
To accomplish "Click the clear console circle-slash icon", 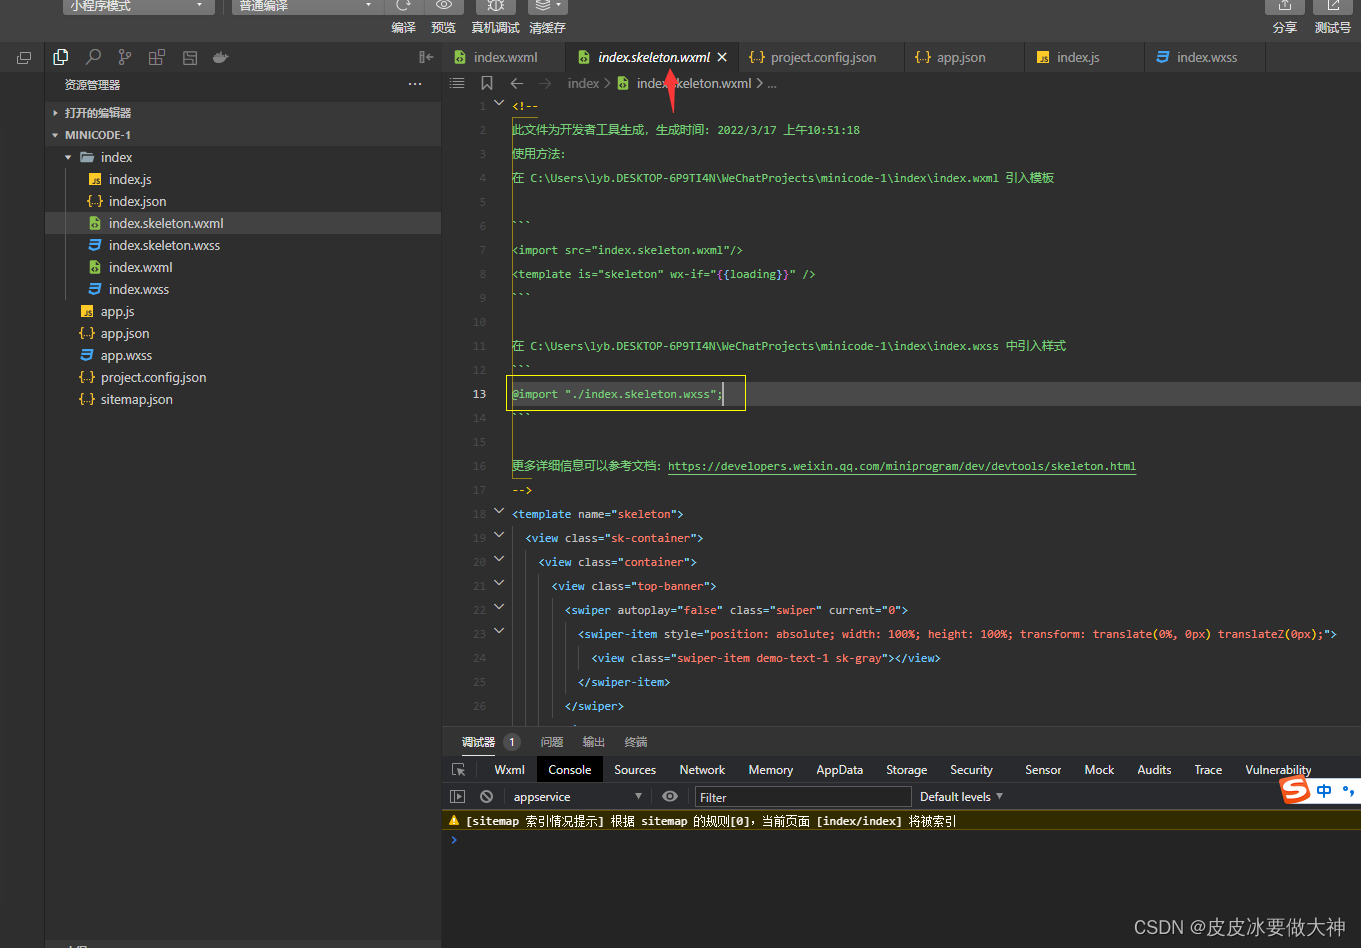I will (x=486, y=796).
